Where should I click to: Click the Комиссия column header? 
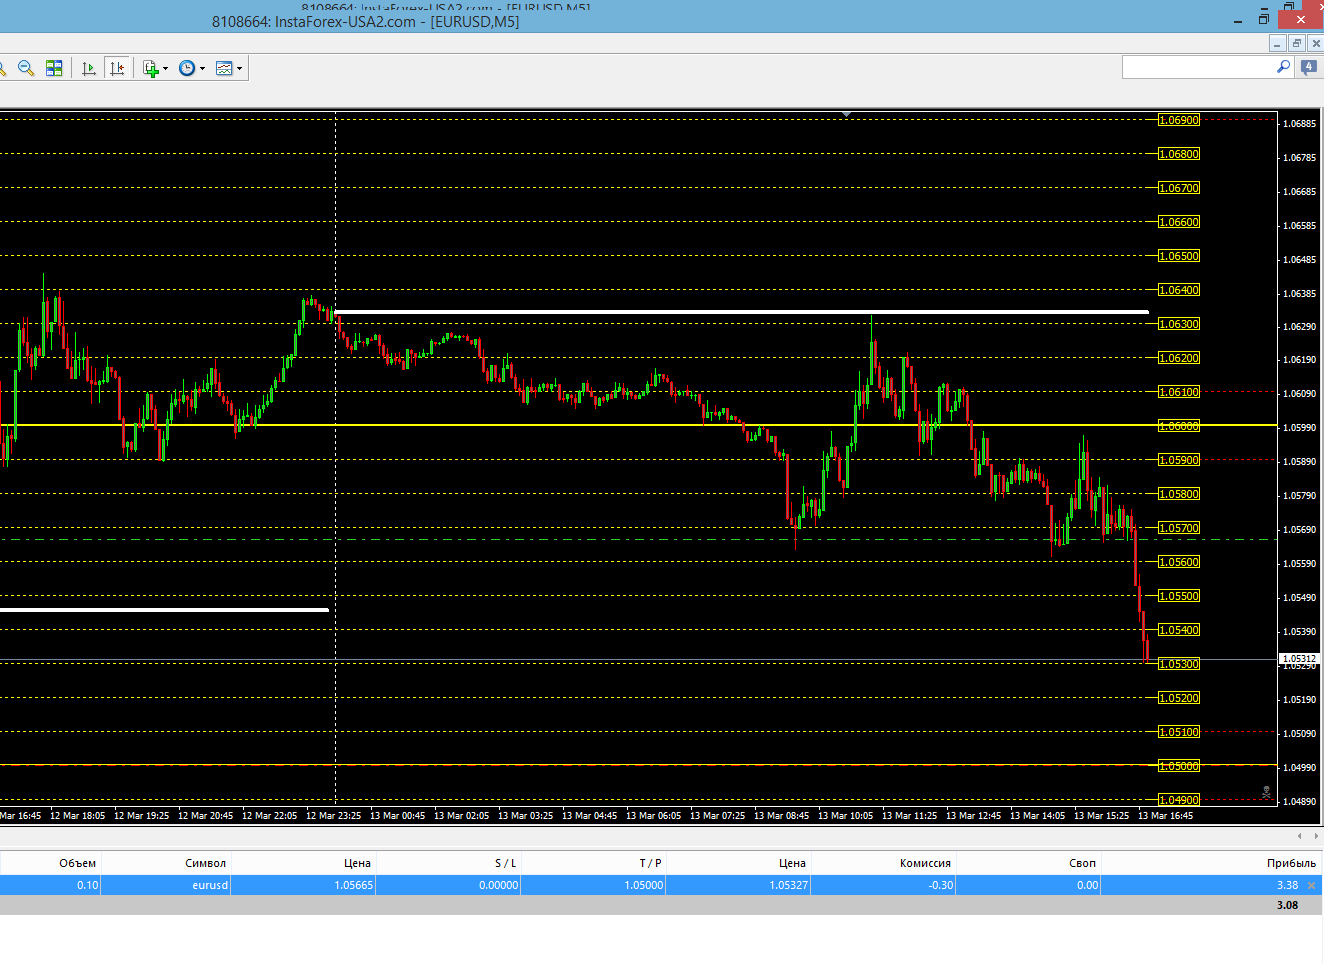pos(925,863)
